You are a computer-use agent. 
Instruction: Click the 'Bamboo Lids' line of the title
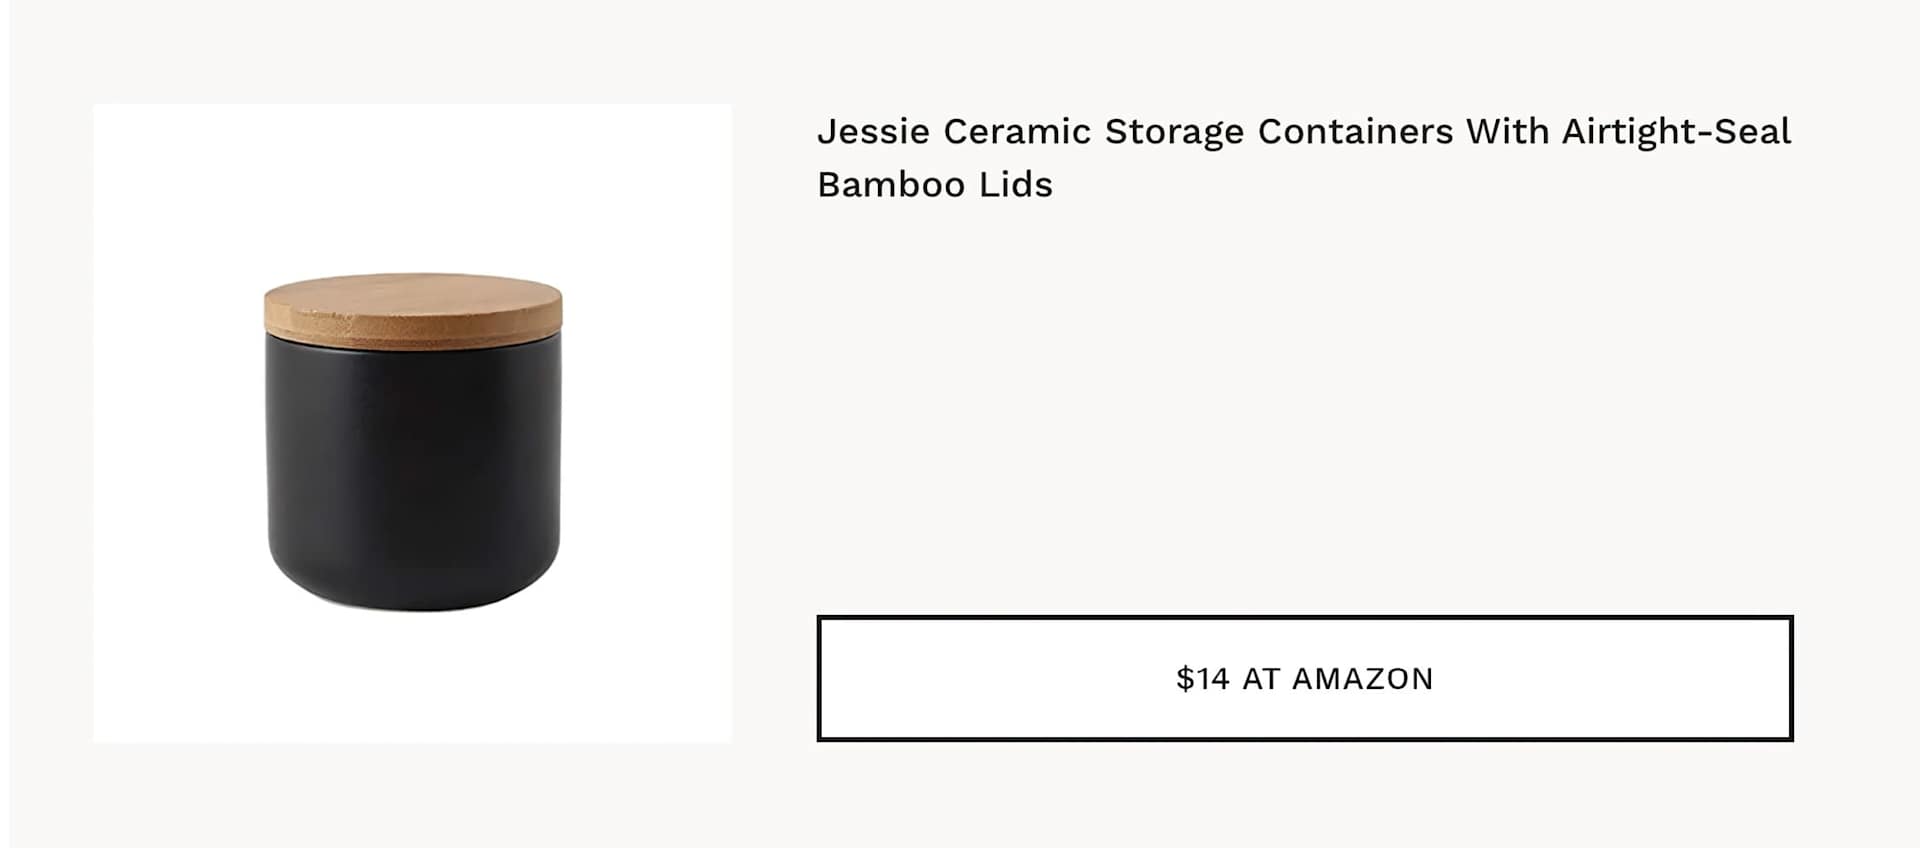click(x=935, y=187)
